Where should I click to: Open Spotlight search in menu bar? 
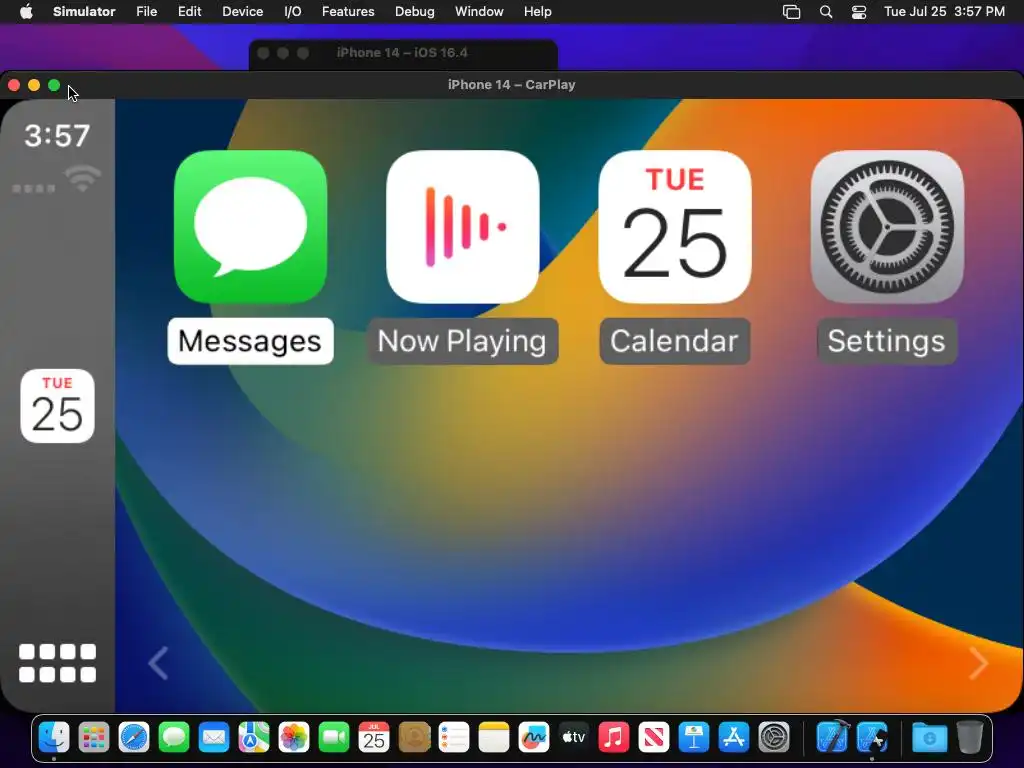[825, 12]
